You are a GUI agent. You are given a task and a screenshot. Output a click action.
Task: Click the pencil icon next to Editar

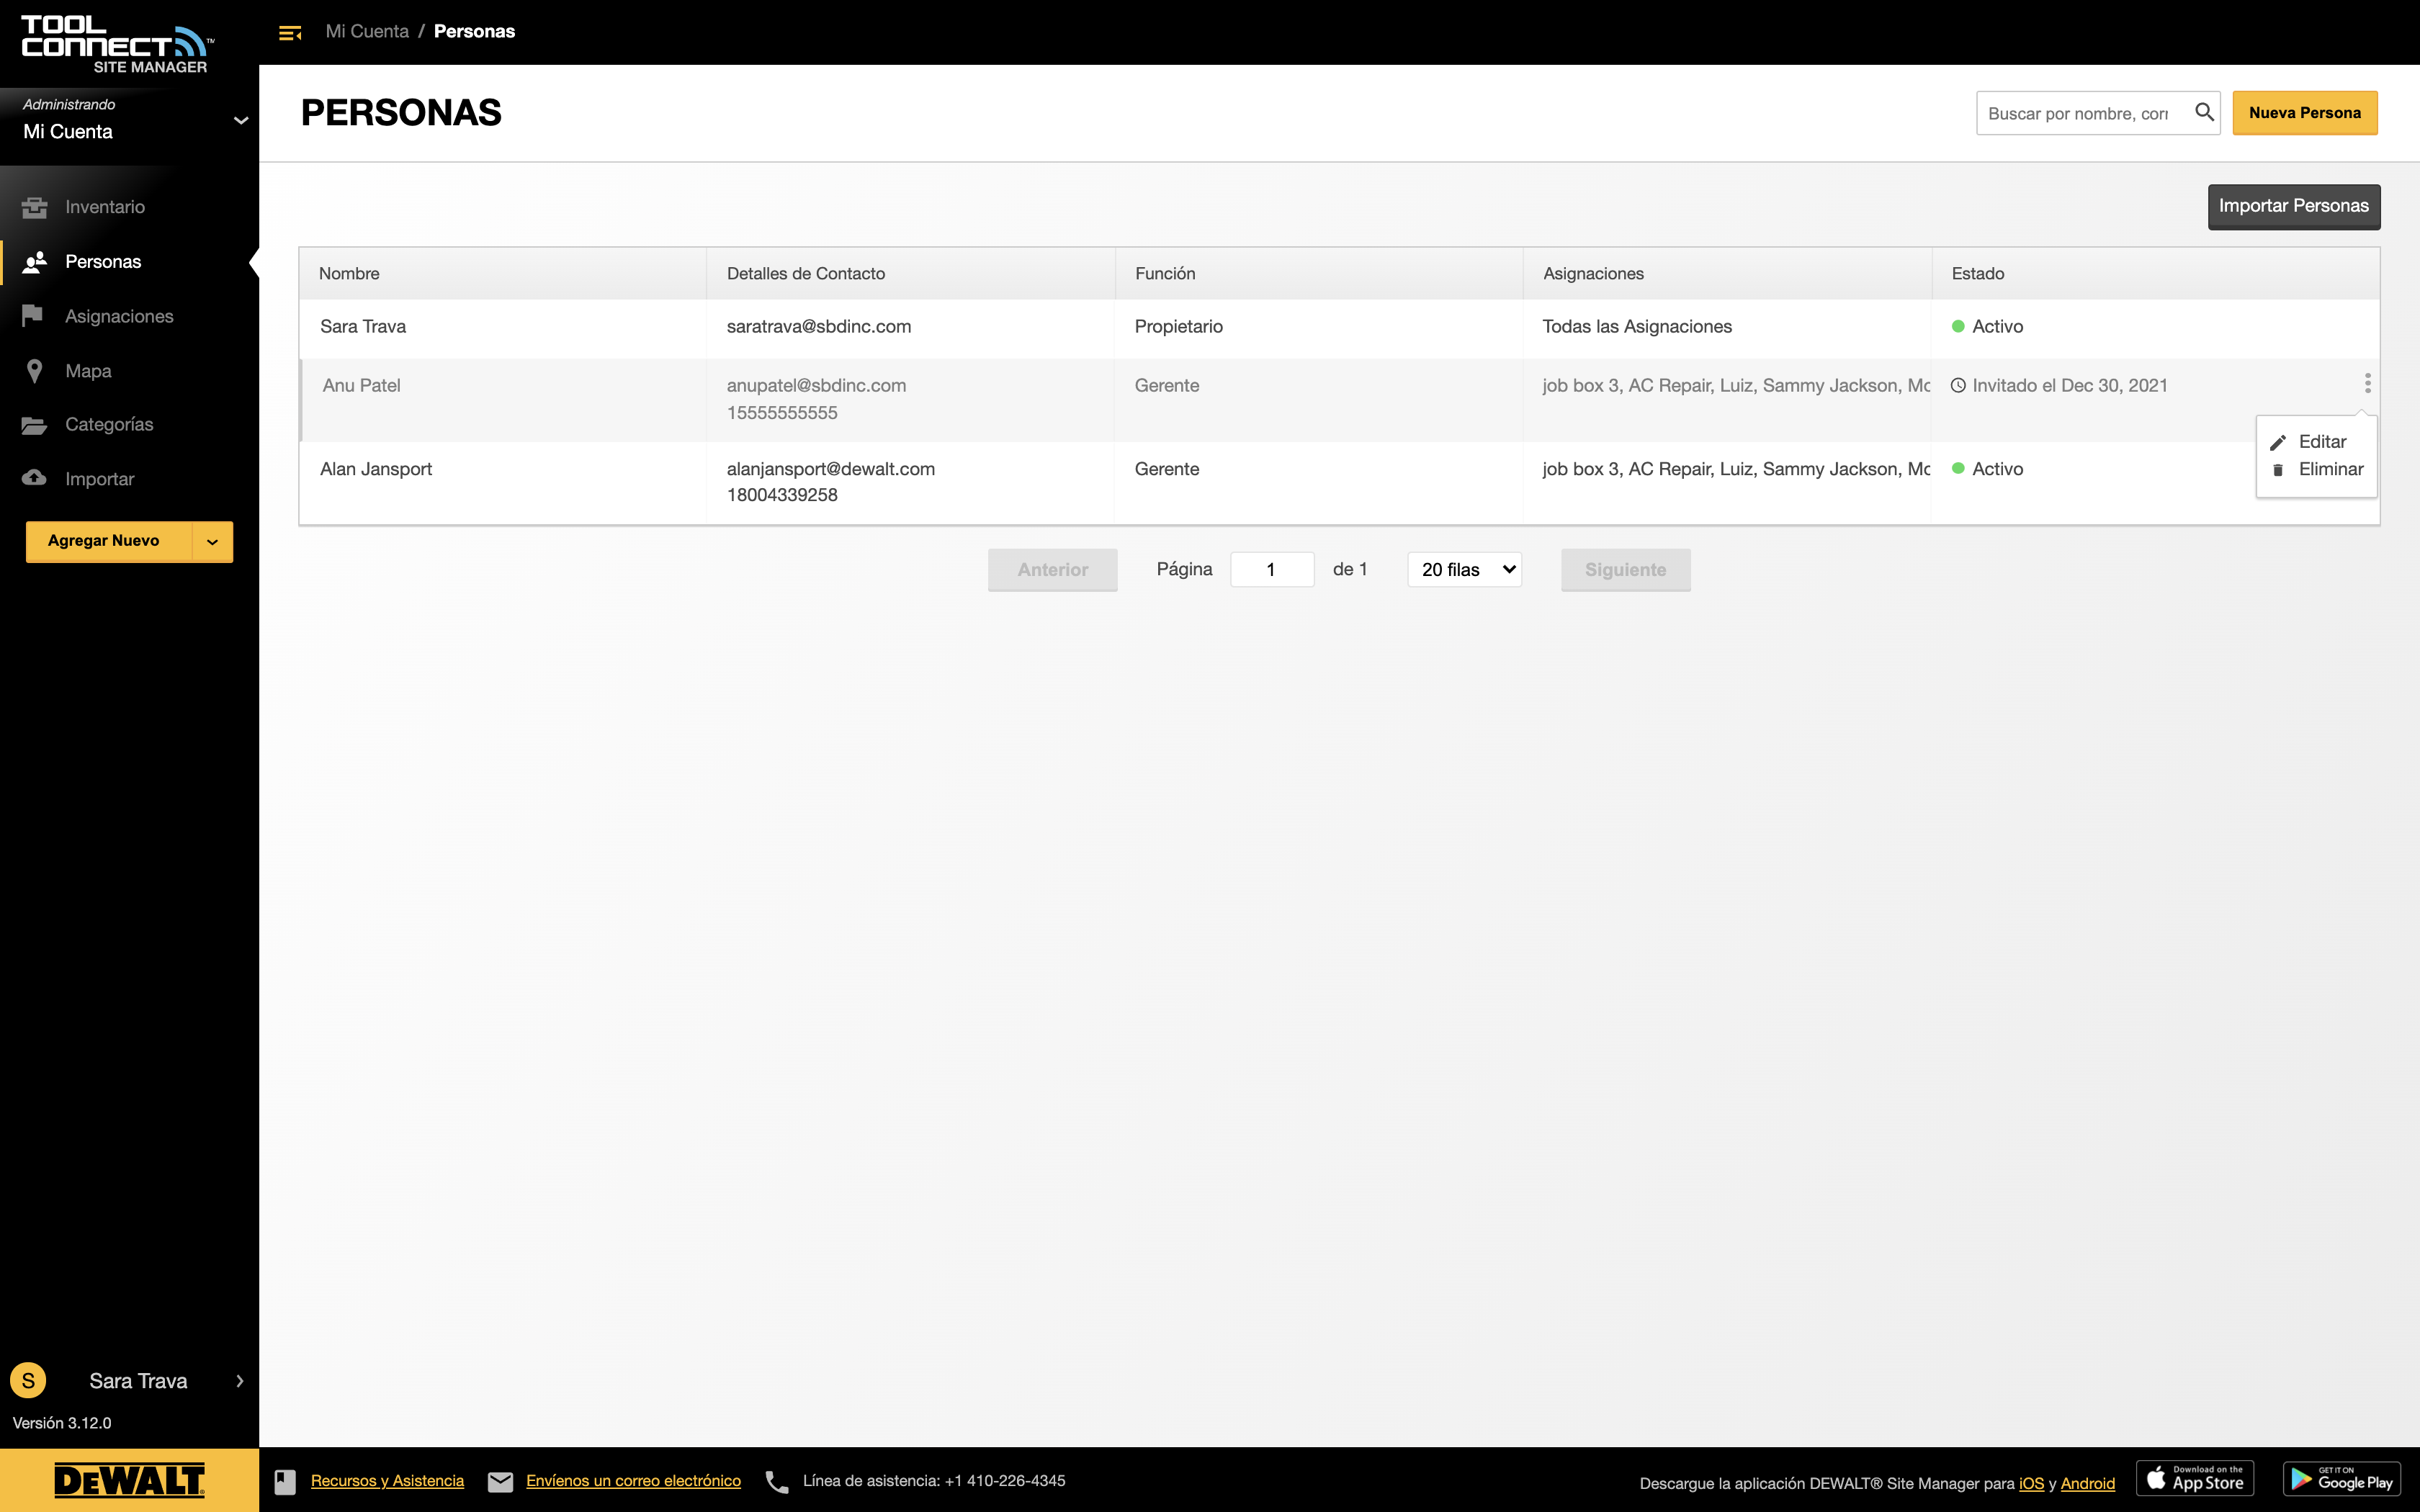click(x=2278, y=443)
